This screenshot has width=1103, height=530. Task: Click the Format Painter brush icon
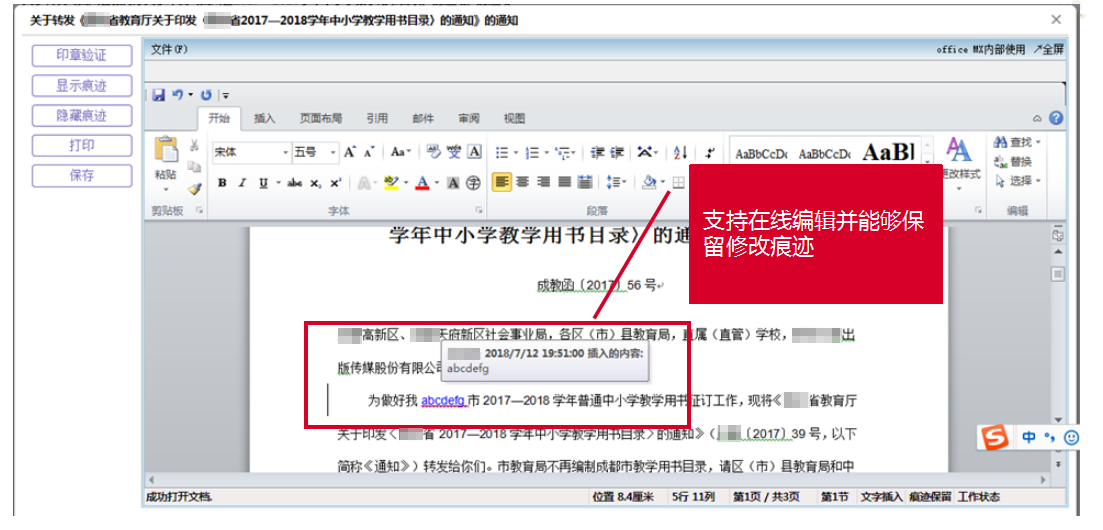(194, 188)
